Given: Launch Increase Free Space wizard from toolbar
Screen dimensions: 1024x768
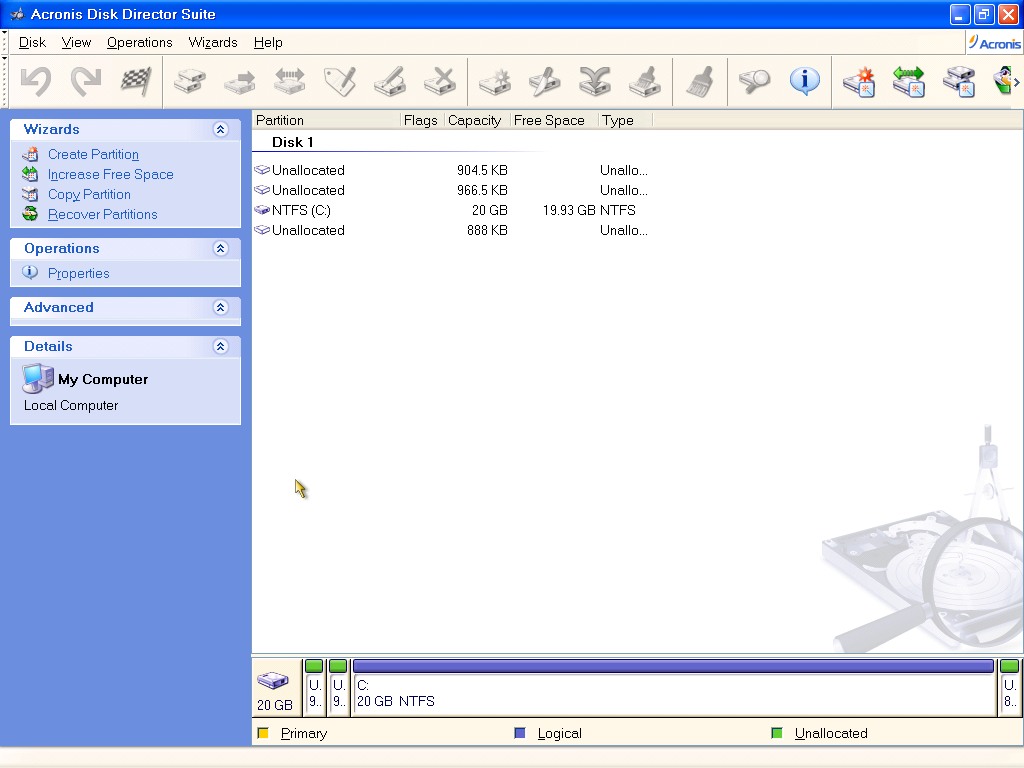Looking at the screenshot, I should 909,82.
